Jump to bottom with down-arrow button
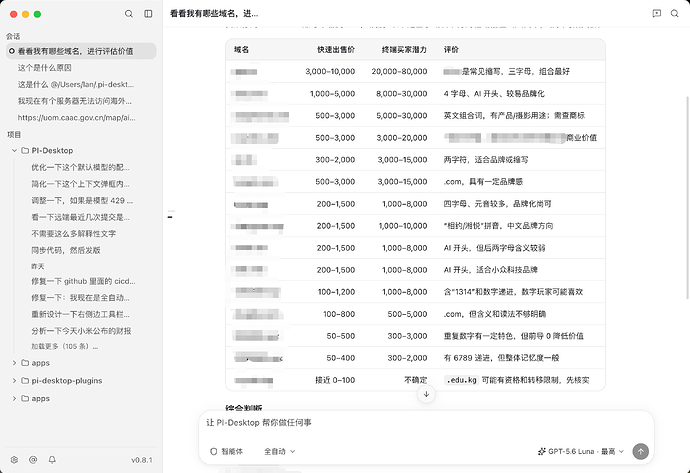The height and width of the screenshot is (473, 690). pos(426,394)
